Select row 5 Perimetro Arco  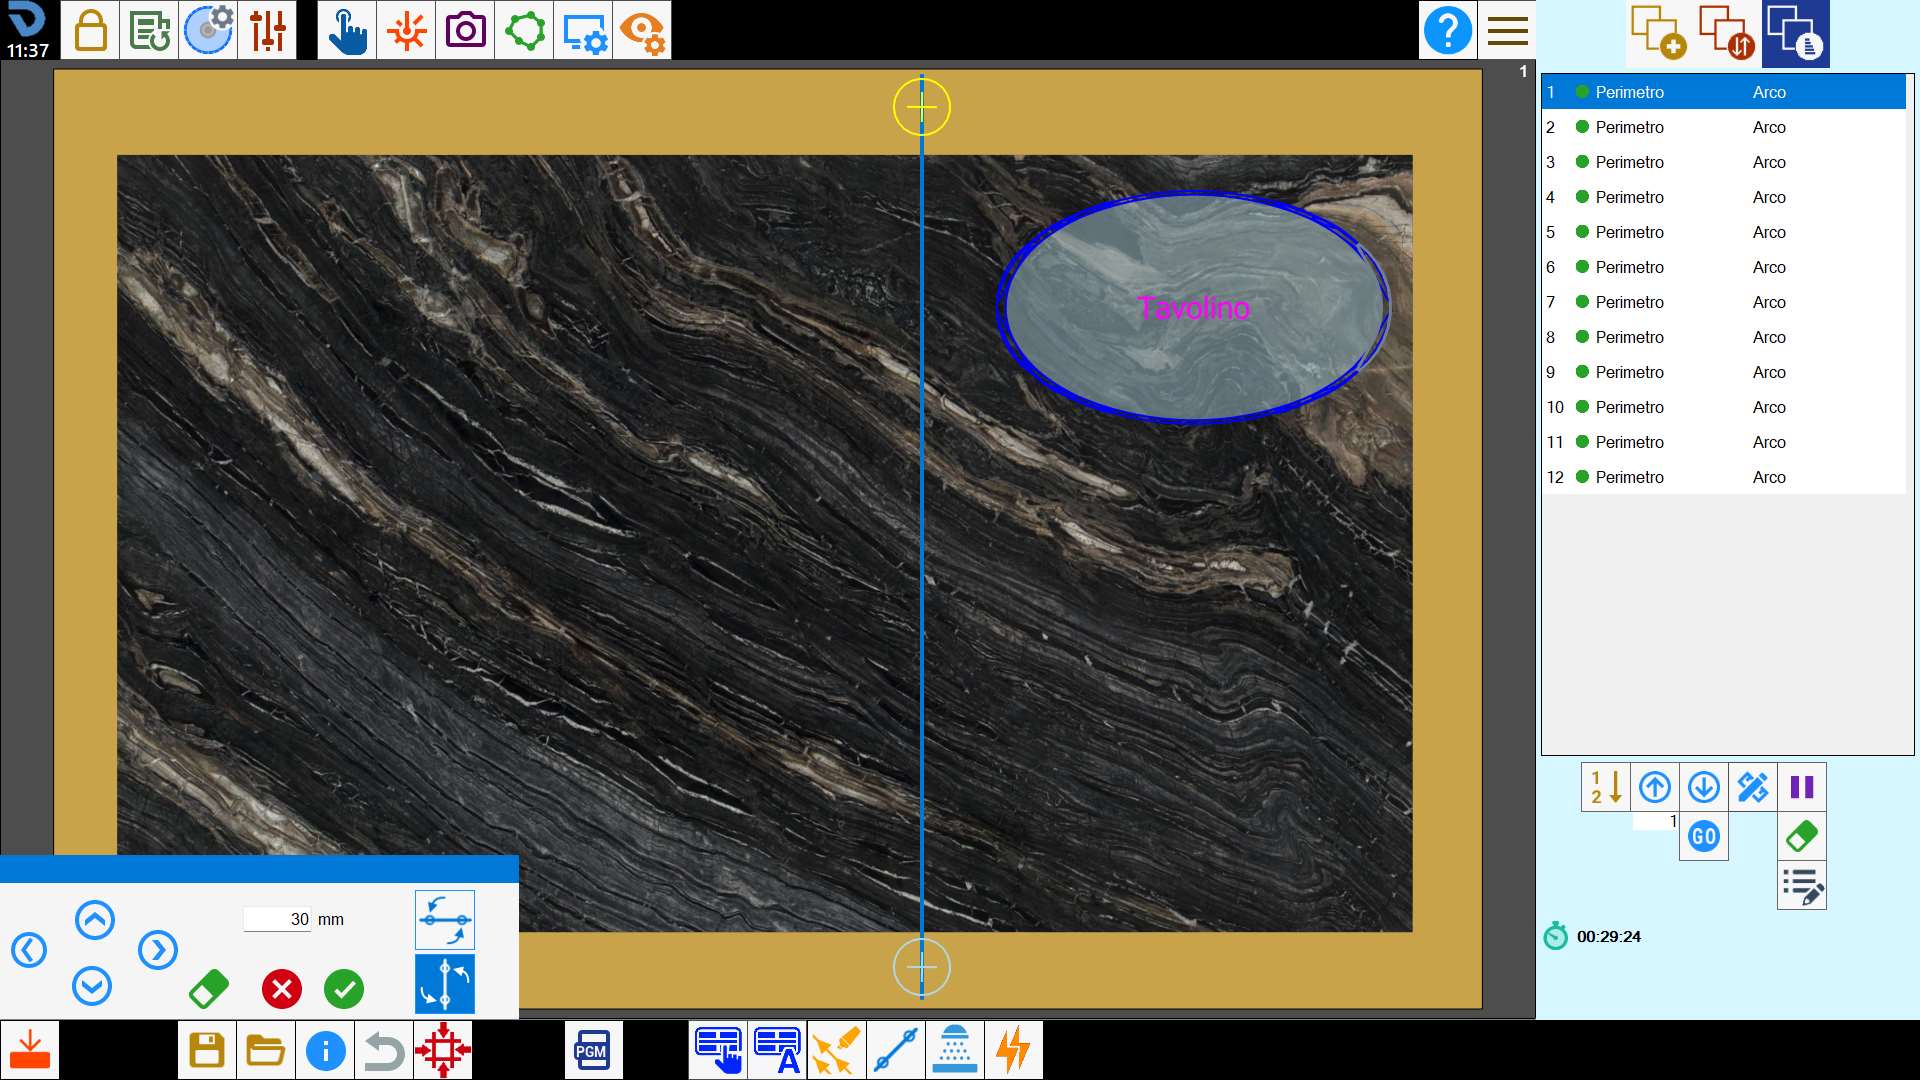1723,232
